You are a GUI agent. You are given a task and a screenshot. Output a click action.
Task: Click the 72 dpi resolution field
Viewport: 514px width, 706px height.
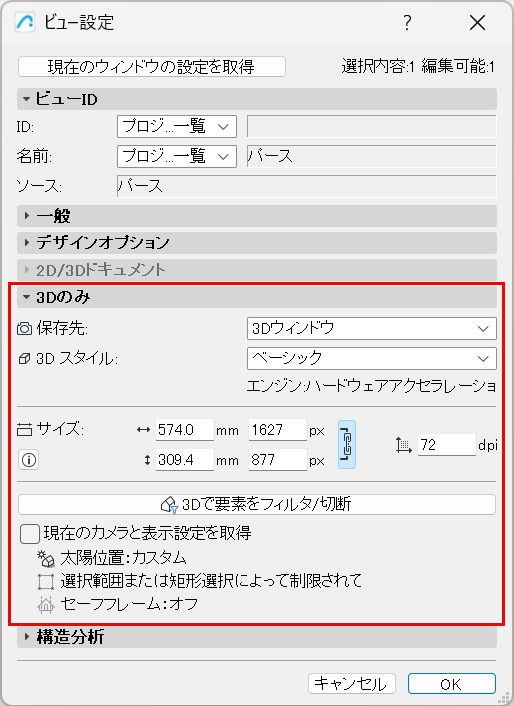pyautogui.click(x=446, y=445)
